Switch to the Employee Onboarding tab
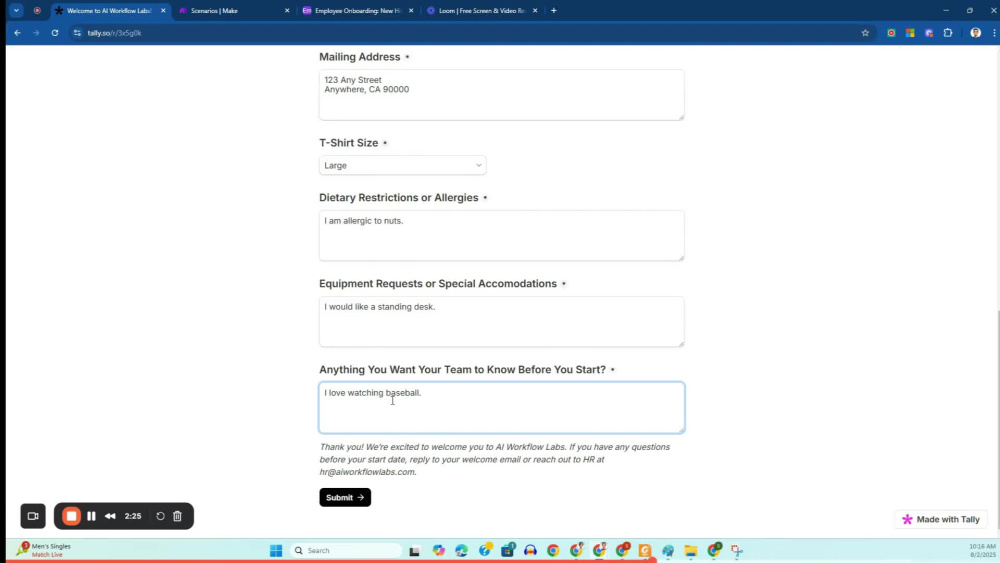The width and height of the screenshot is (1000, 563). [358, 10]
